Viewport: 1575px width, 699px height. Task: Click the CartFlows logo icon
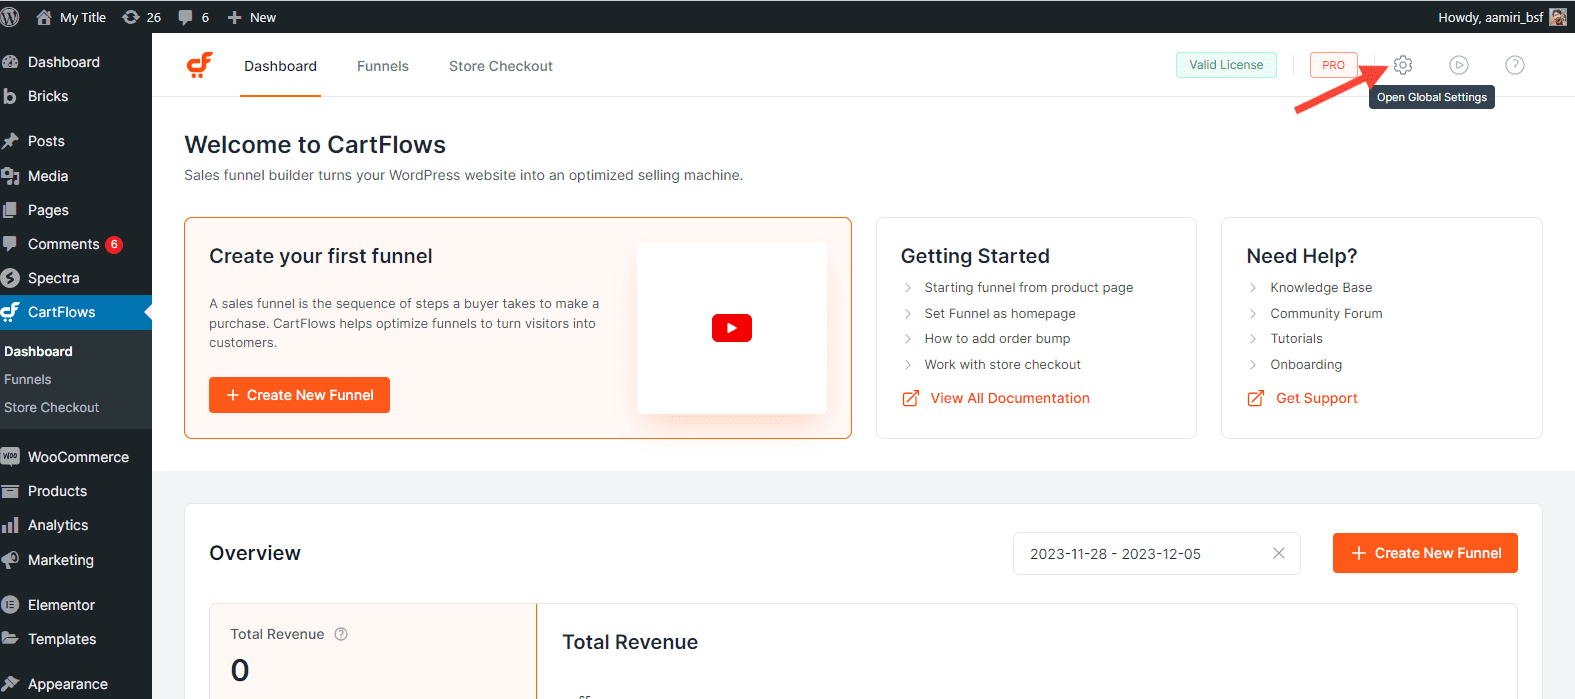click(x=200, y=65)
